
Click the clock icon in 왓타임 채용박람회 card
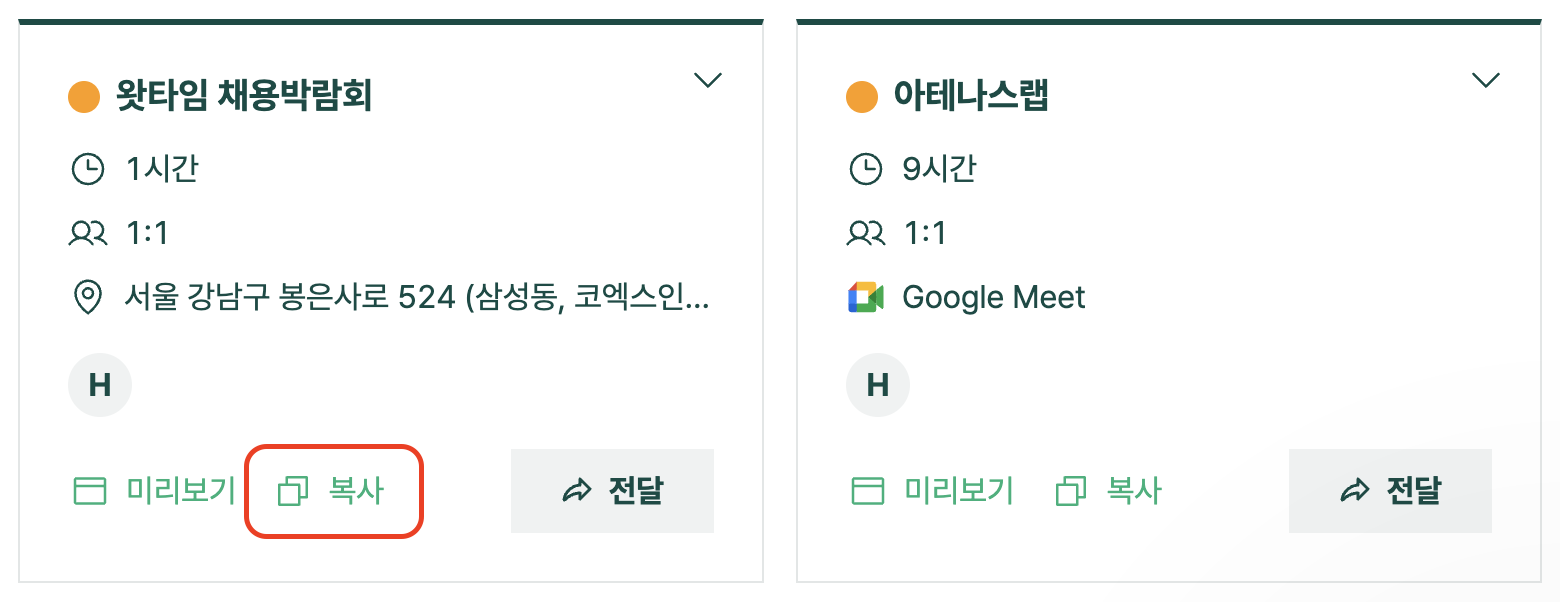point(88,169)
